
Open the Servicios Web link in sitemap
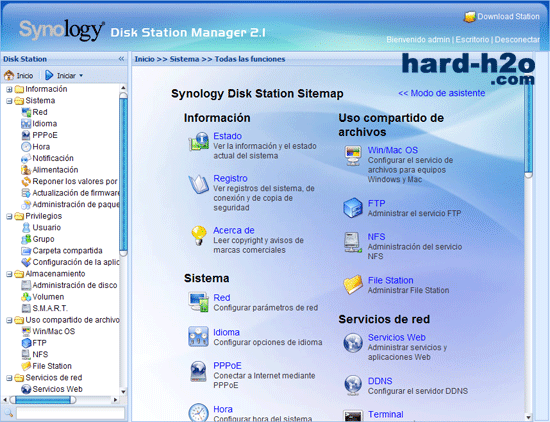(x=396, y=337)
